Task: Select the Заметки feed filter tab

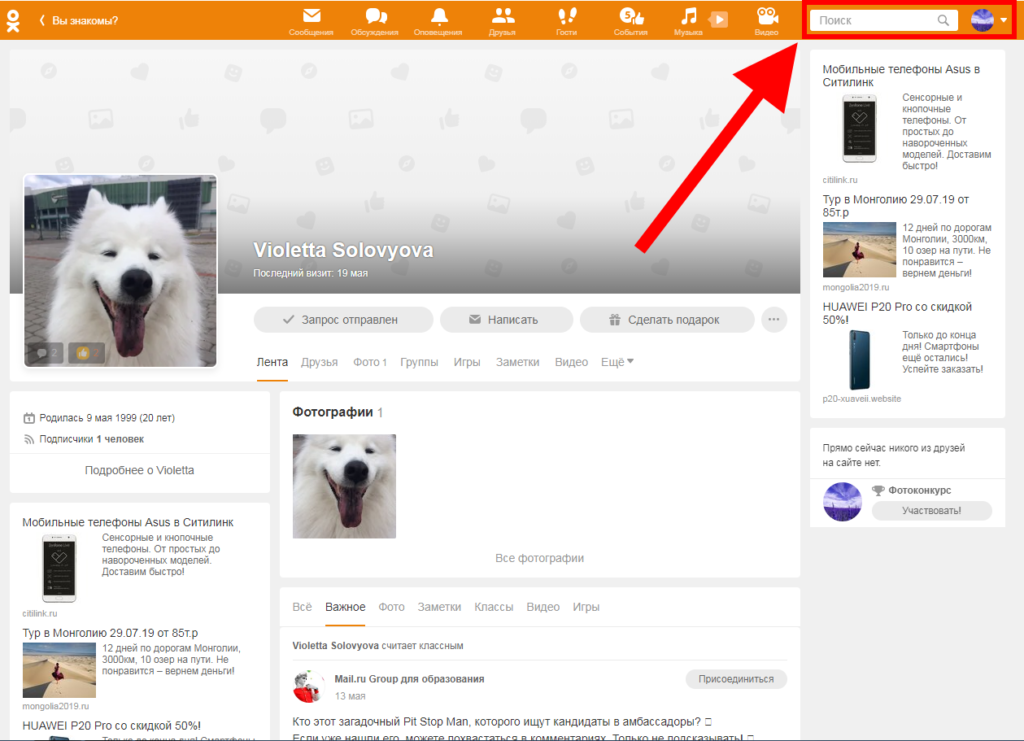Action: (439, 607)
